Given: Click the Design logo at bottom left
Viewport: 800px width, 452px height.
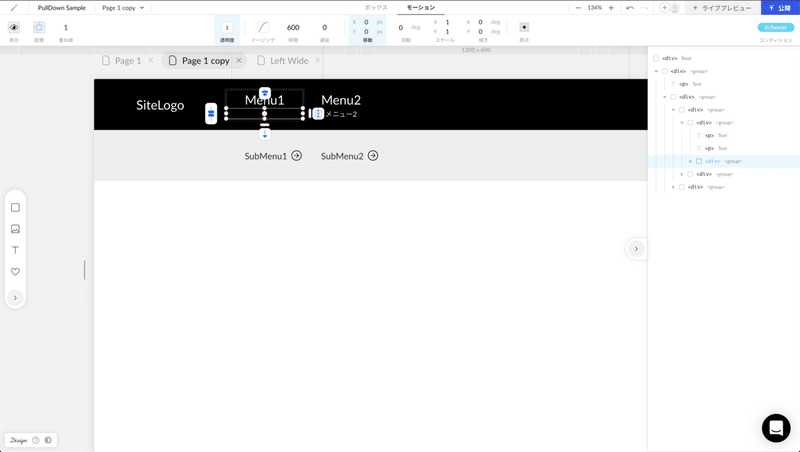Looking at the screenshot, I should tap(18, 440).
